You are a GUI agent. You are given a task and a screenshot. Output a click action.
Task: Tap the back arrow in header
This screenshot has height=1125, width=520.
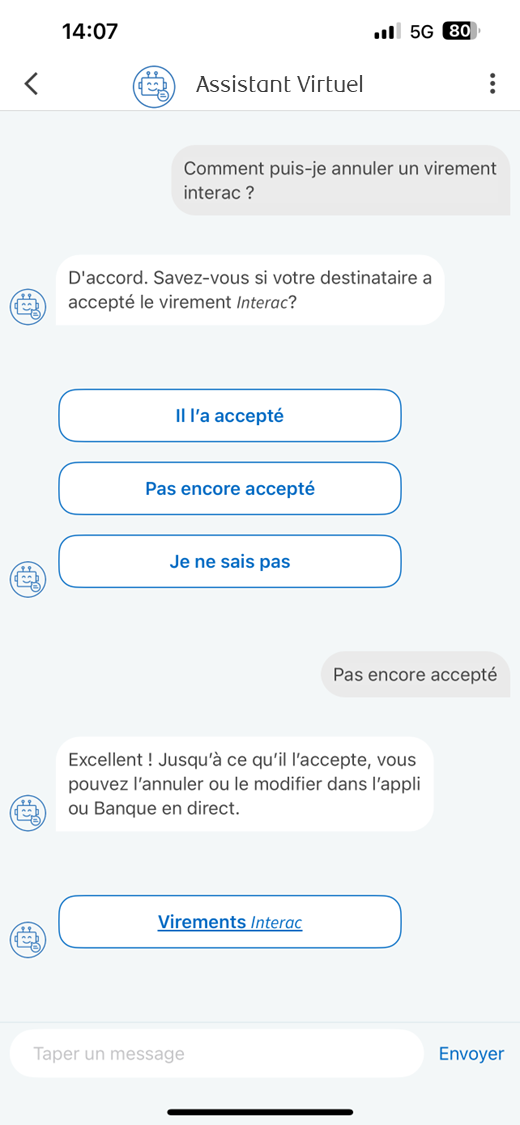point(31,84)
